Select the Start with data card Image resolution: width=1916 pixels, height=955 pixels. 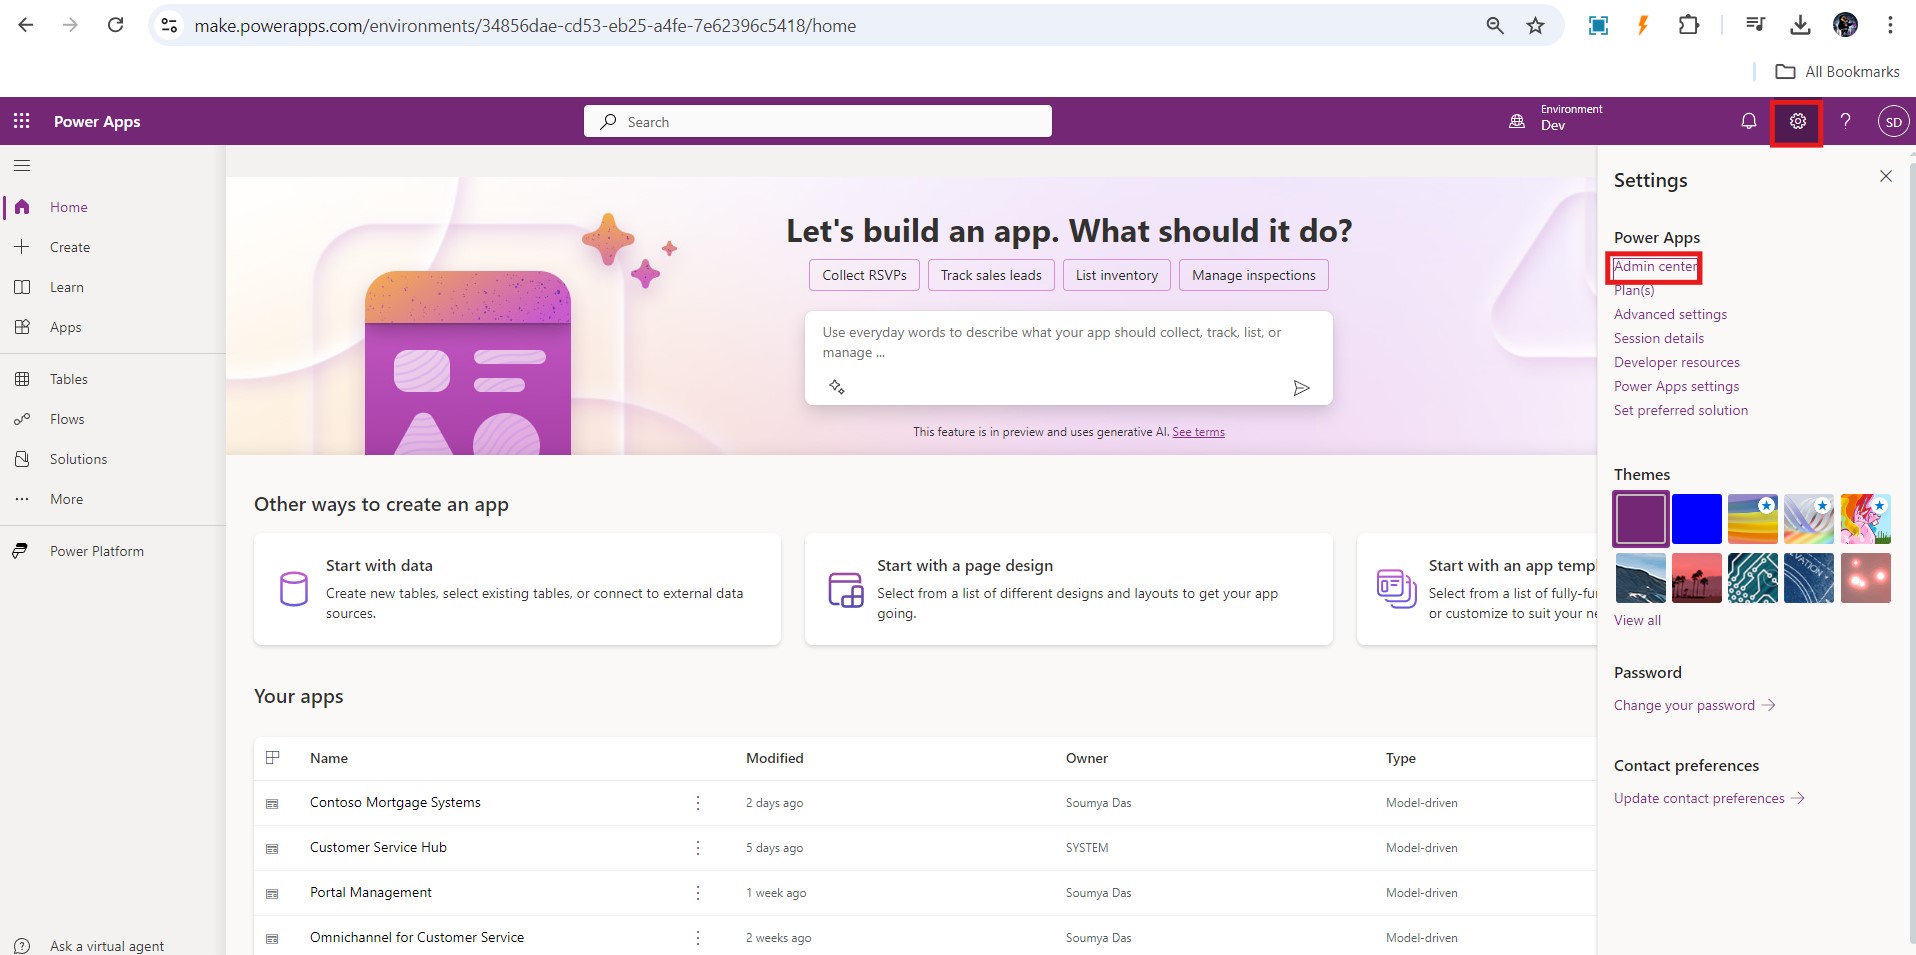click(x=517, y=589)
